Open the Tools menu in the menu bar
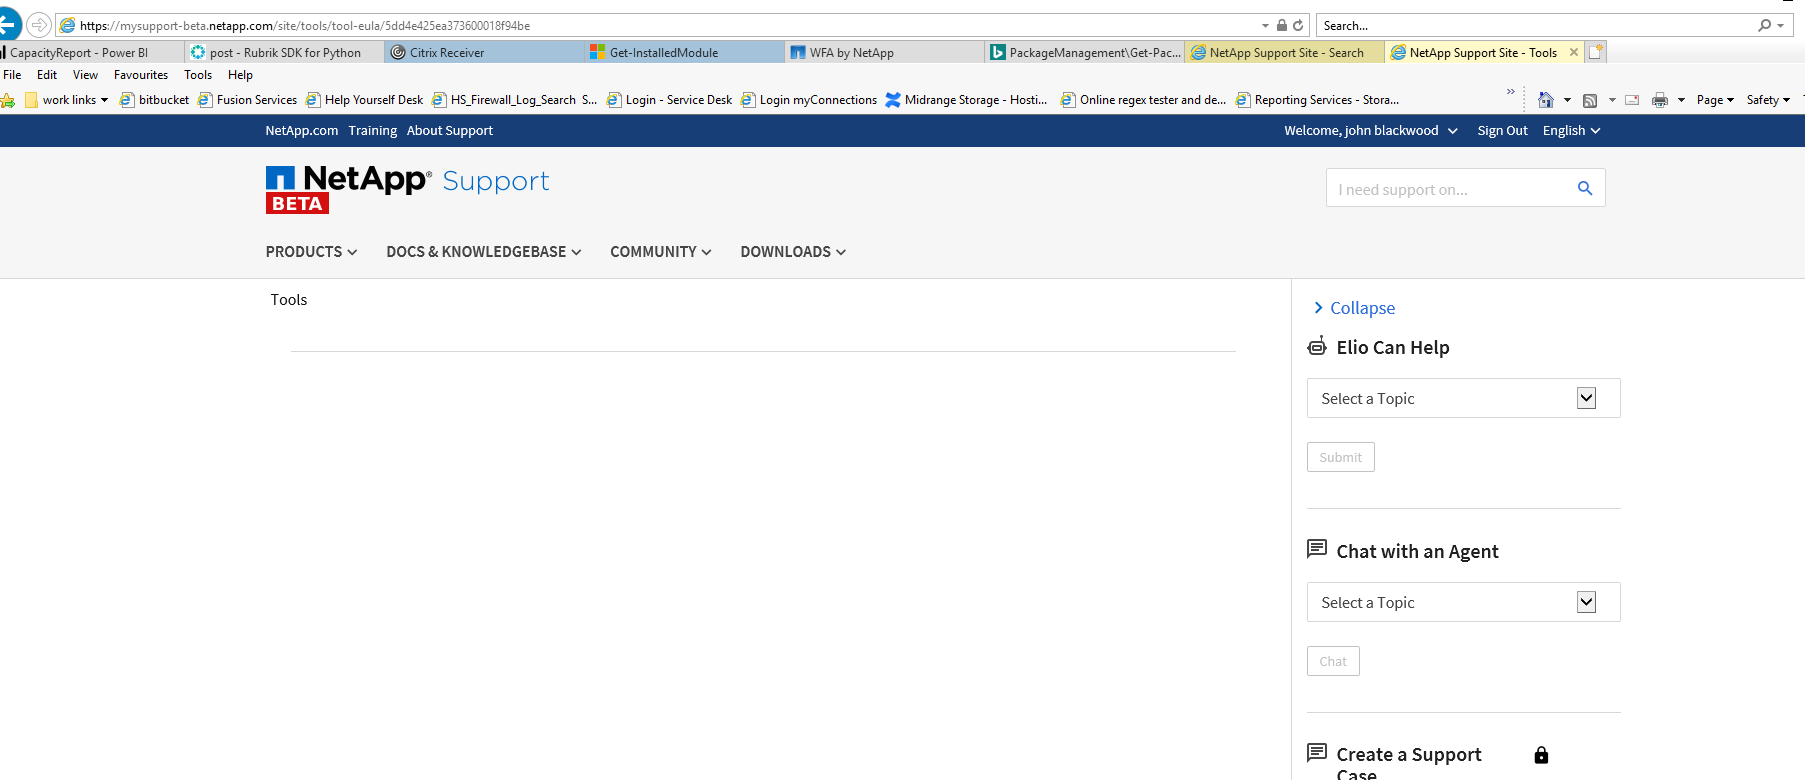The height and width of the screenshot is (780, 1805). 198,75
